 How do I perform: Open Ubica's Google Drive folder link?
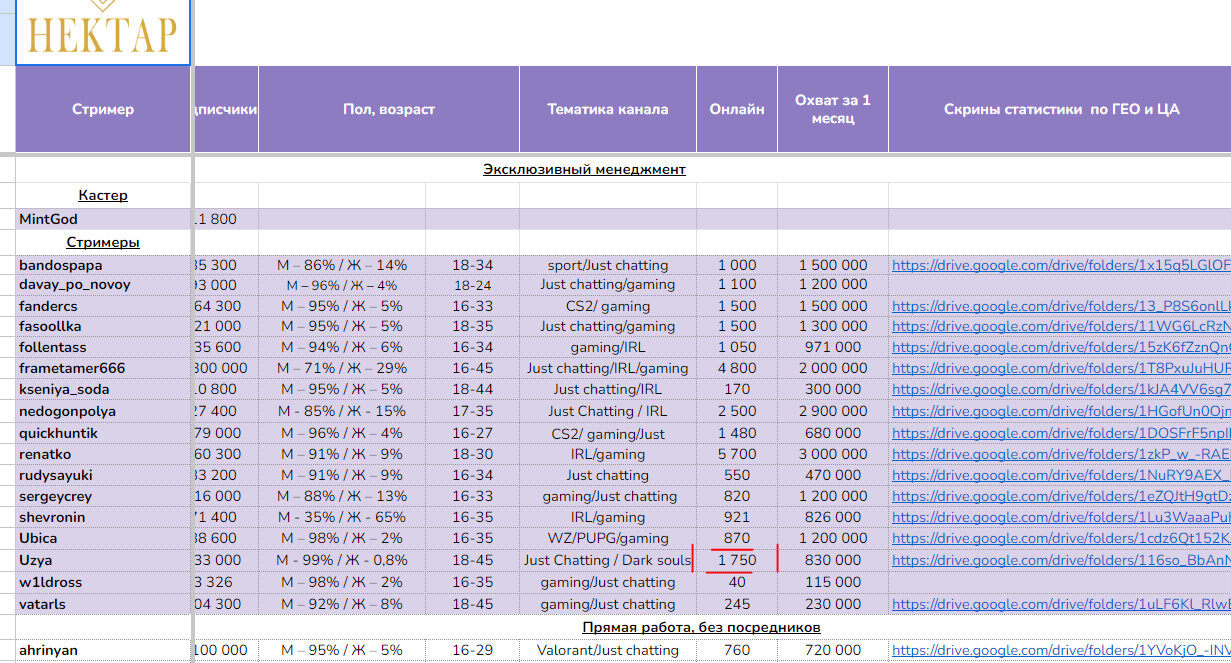[1061, 538]
